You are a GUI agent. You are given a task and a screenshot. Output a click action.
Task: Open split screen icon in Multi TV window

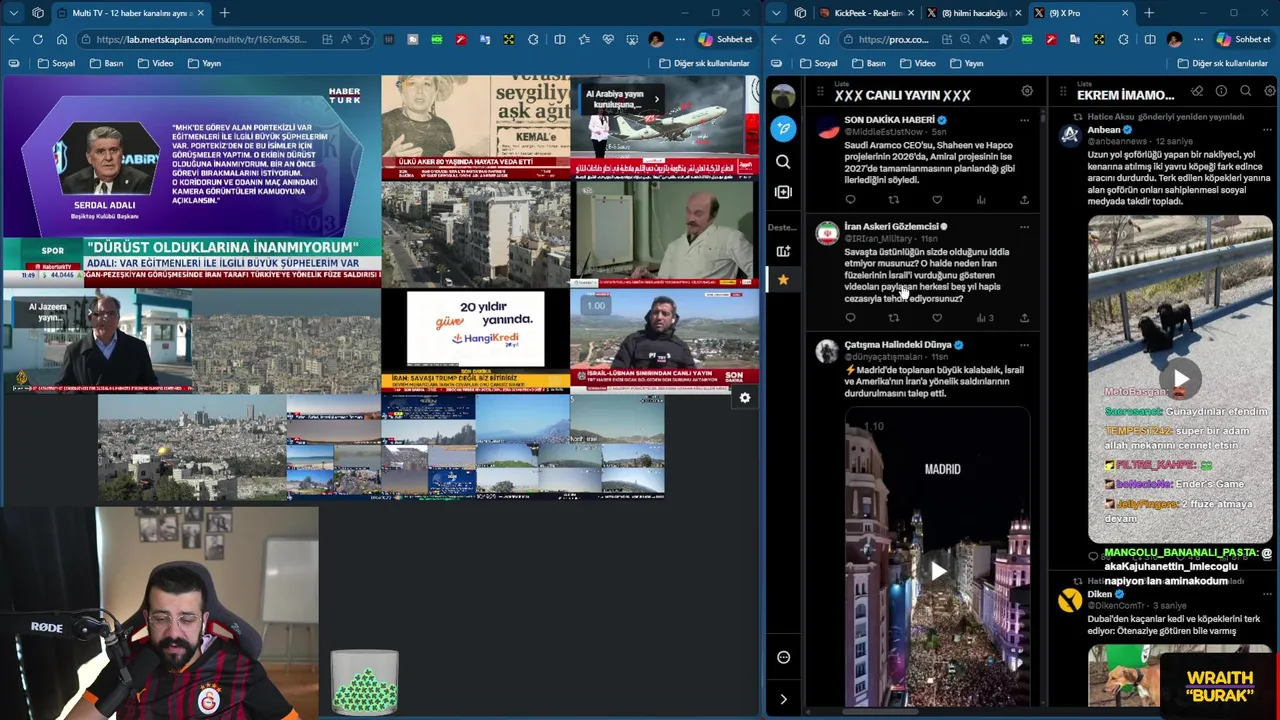click(559, 39)
